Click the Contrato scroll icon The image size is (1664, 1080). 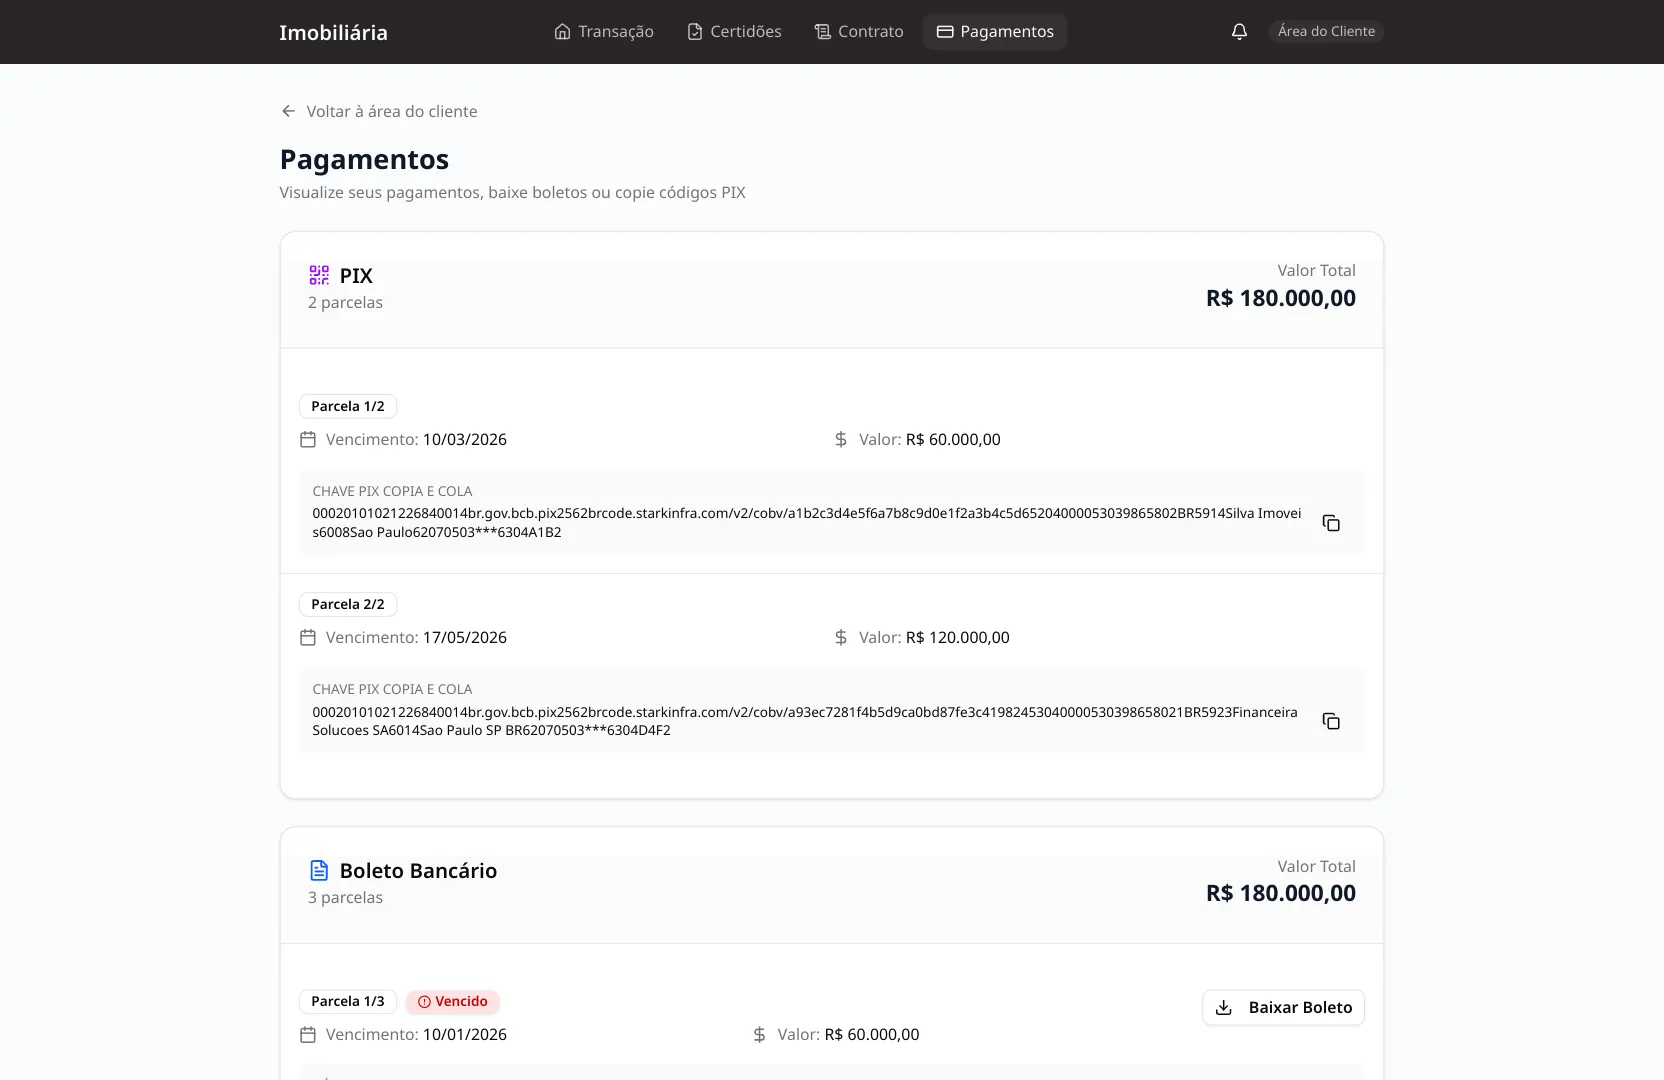(x=822, y=32)
